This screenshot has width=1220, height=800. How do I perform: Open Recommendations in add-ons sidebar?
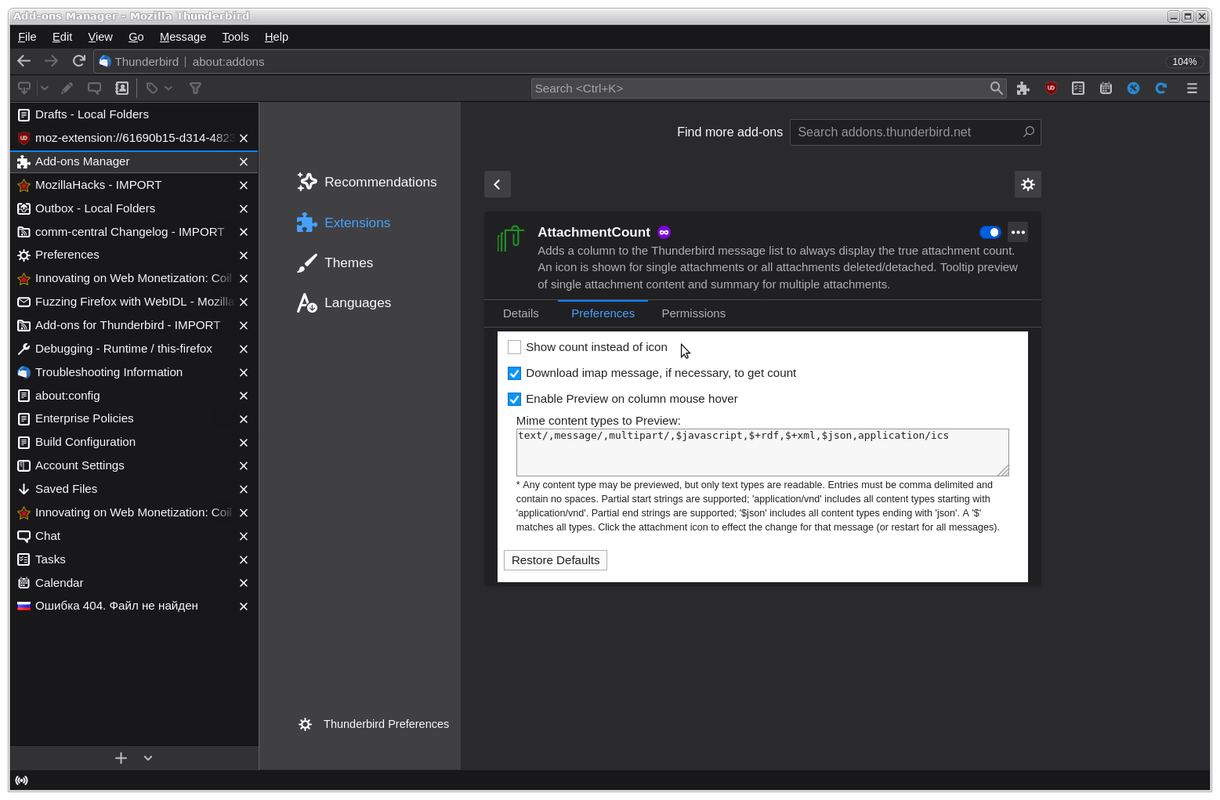point(366,182)
